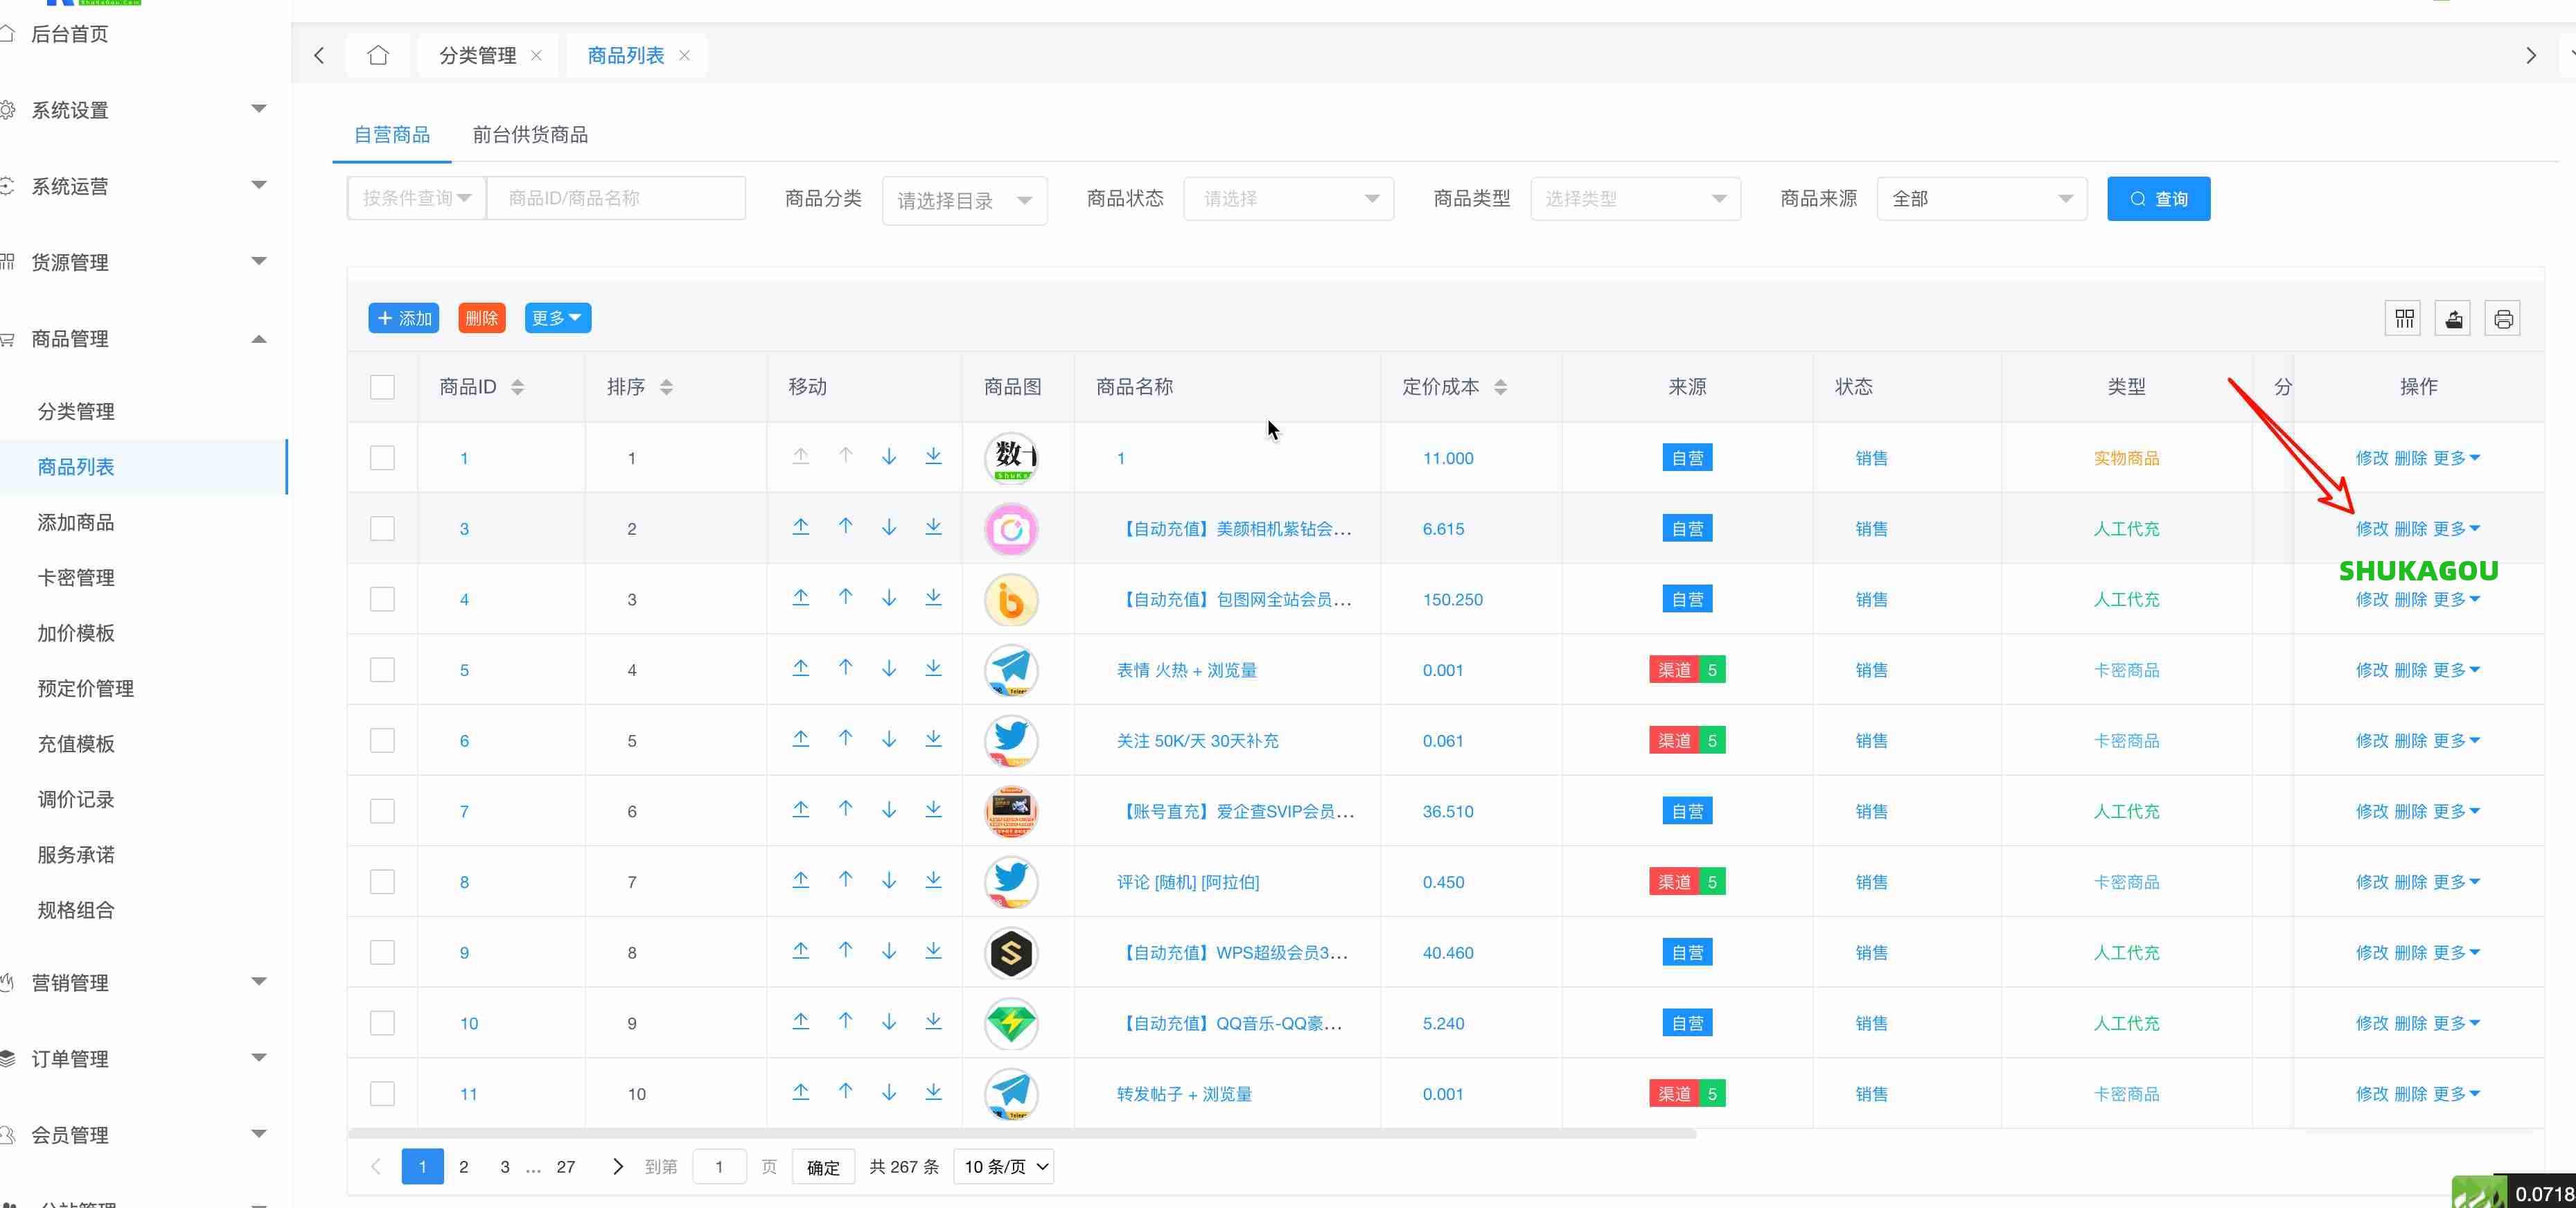Click the print icon above the table
Image resolution: width=2576 pixels, height=1208 pixels.
click(2504, 318)
